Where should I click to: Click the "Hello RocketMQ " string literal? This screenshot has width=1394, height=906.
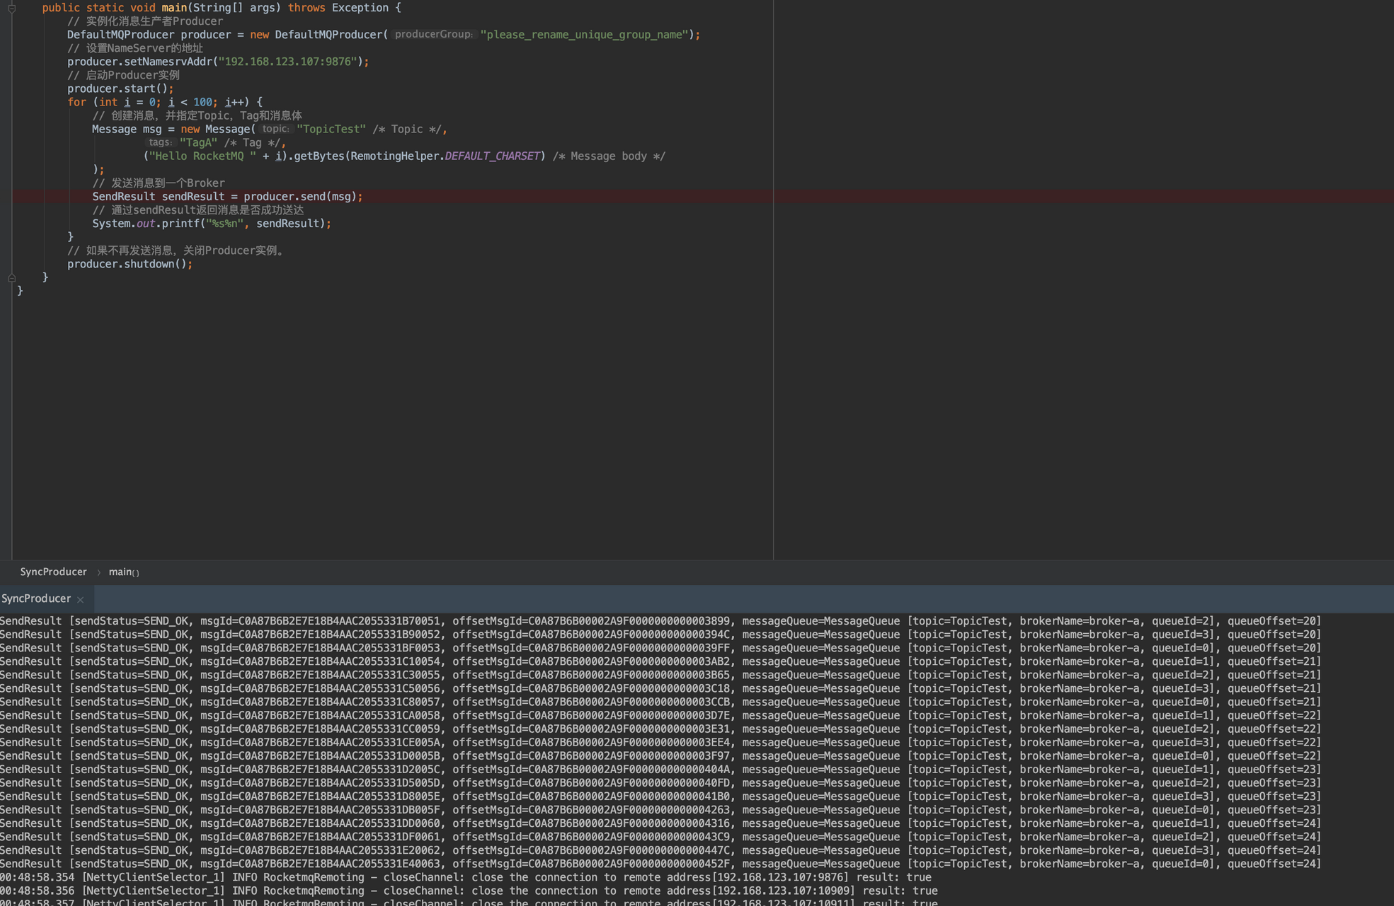point(203,156)
